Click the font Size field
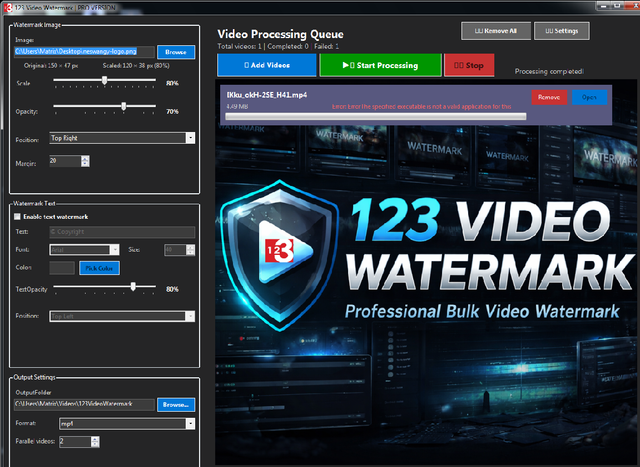 pos(175,250)
